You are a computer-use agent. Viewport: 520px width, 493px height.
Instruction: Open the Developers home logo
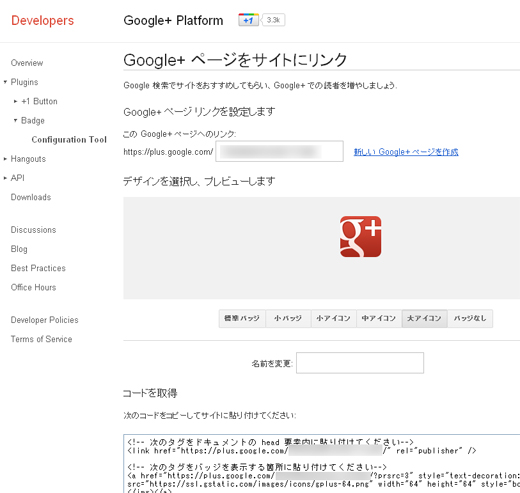[x=42, y=20]
